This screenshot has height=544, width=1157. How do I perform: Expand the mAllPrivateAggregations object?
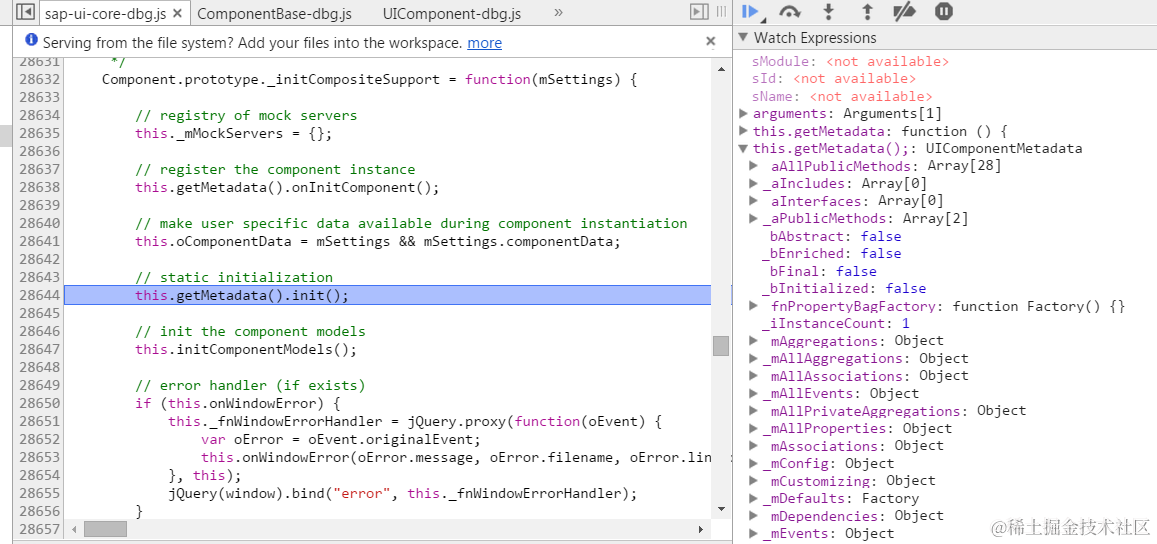[x=753, y=410]
